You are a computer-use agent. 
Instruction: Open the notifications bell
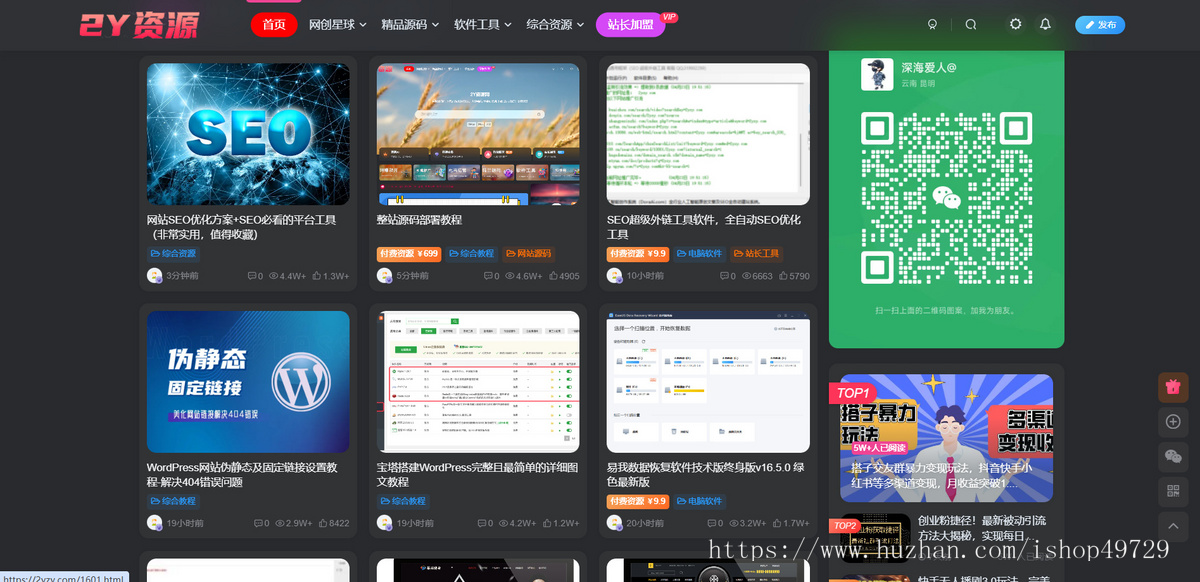[x=1045, y=24]
